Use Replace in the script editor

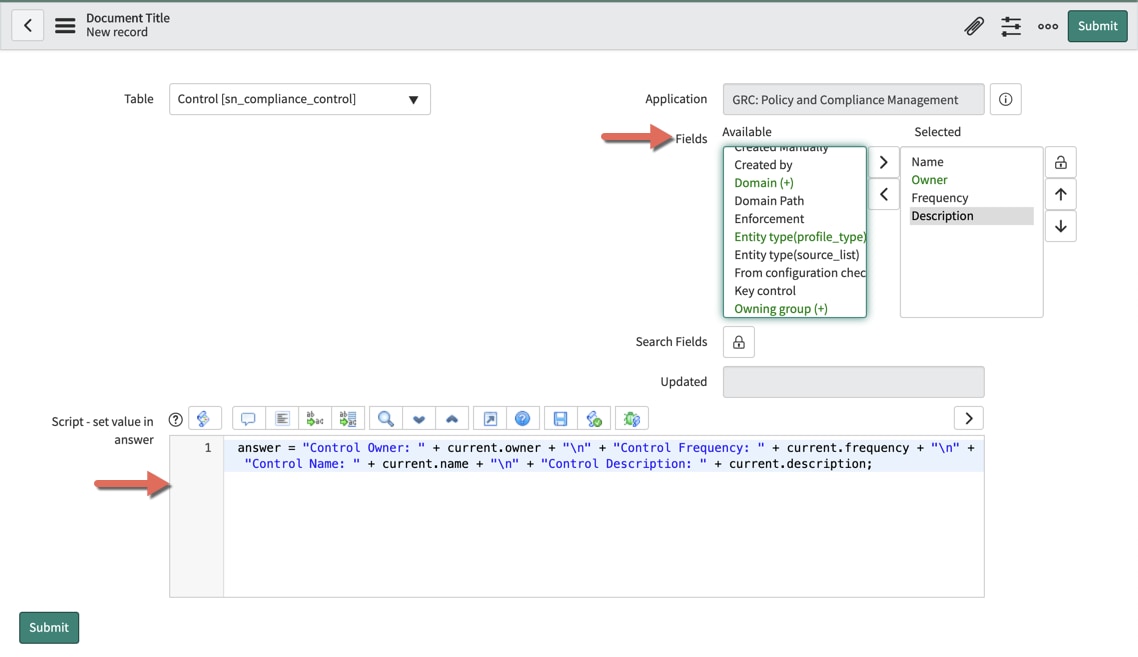[x=315, y=418]
